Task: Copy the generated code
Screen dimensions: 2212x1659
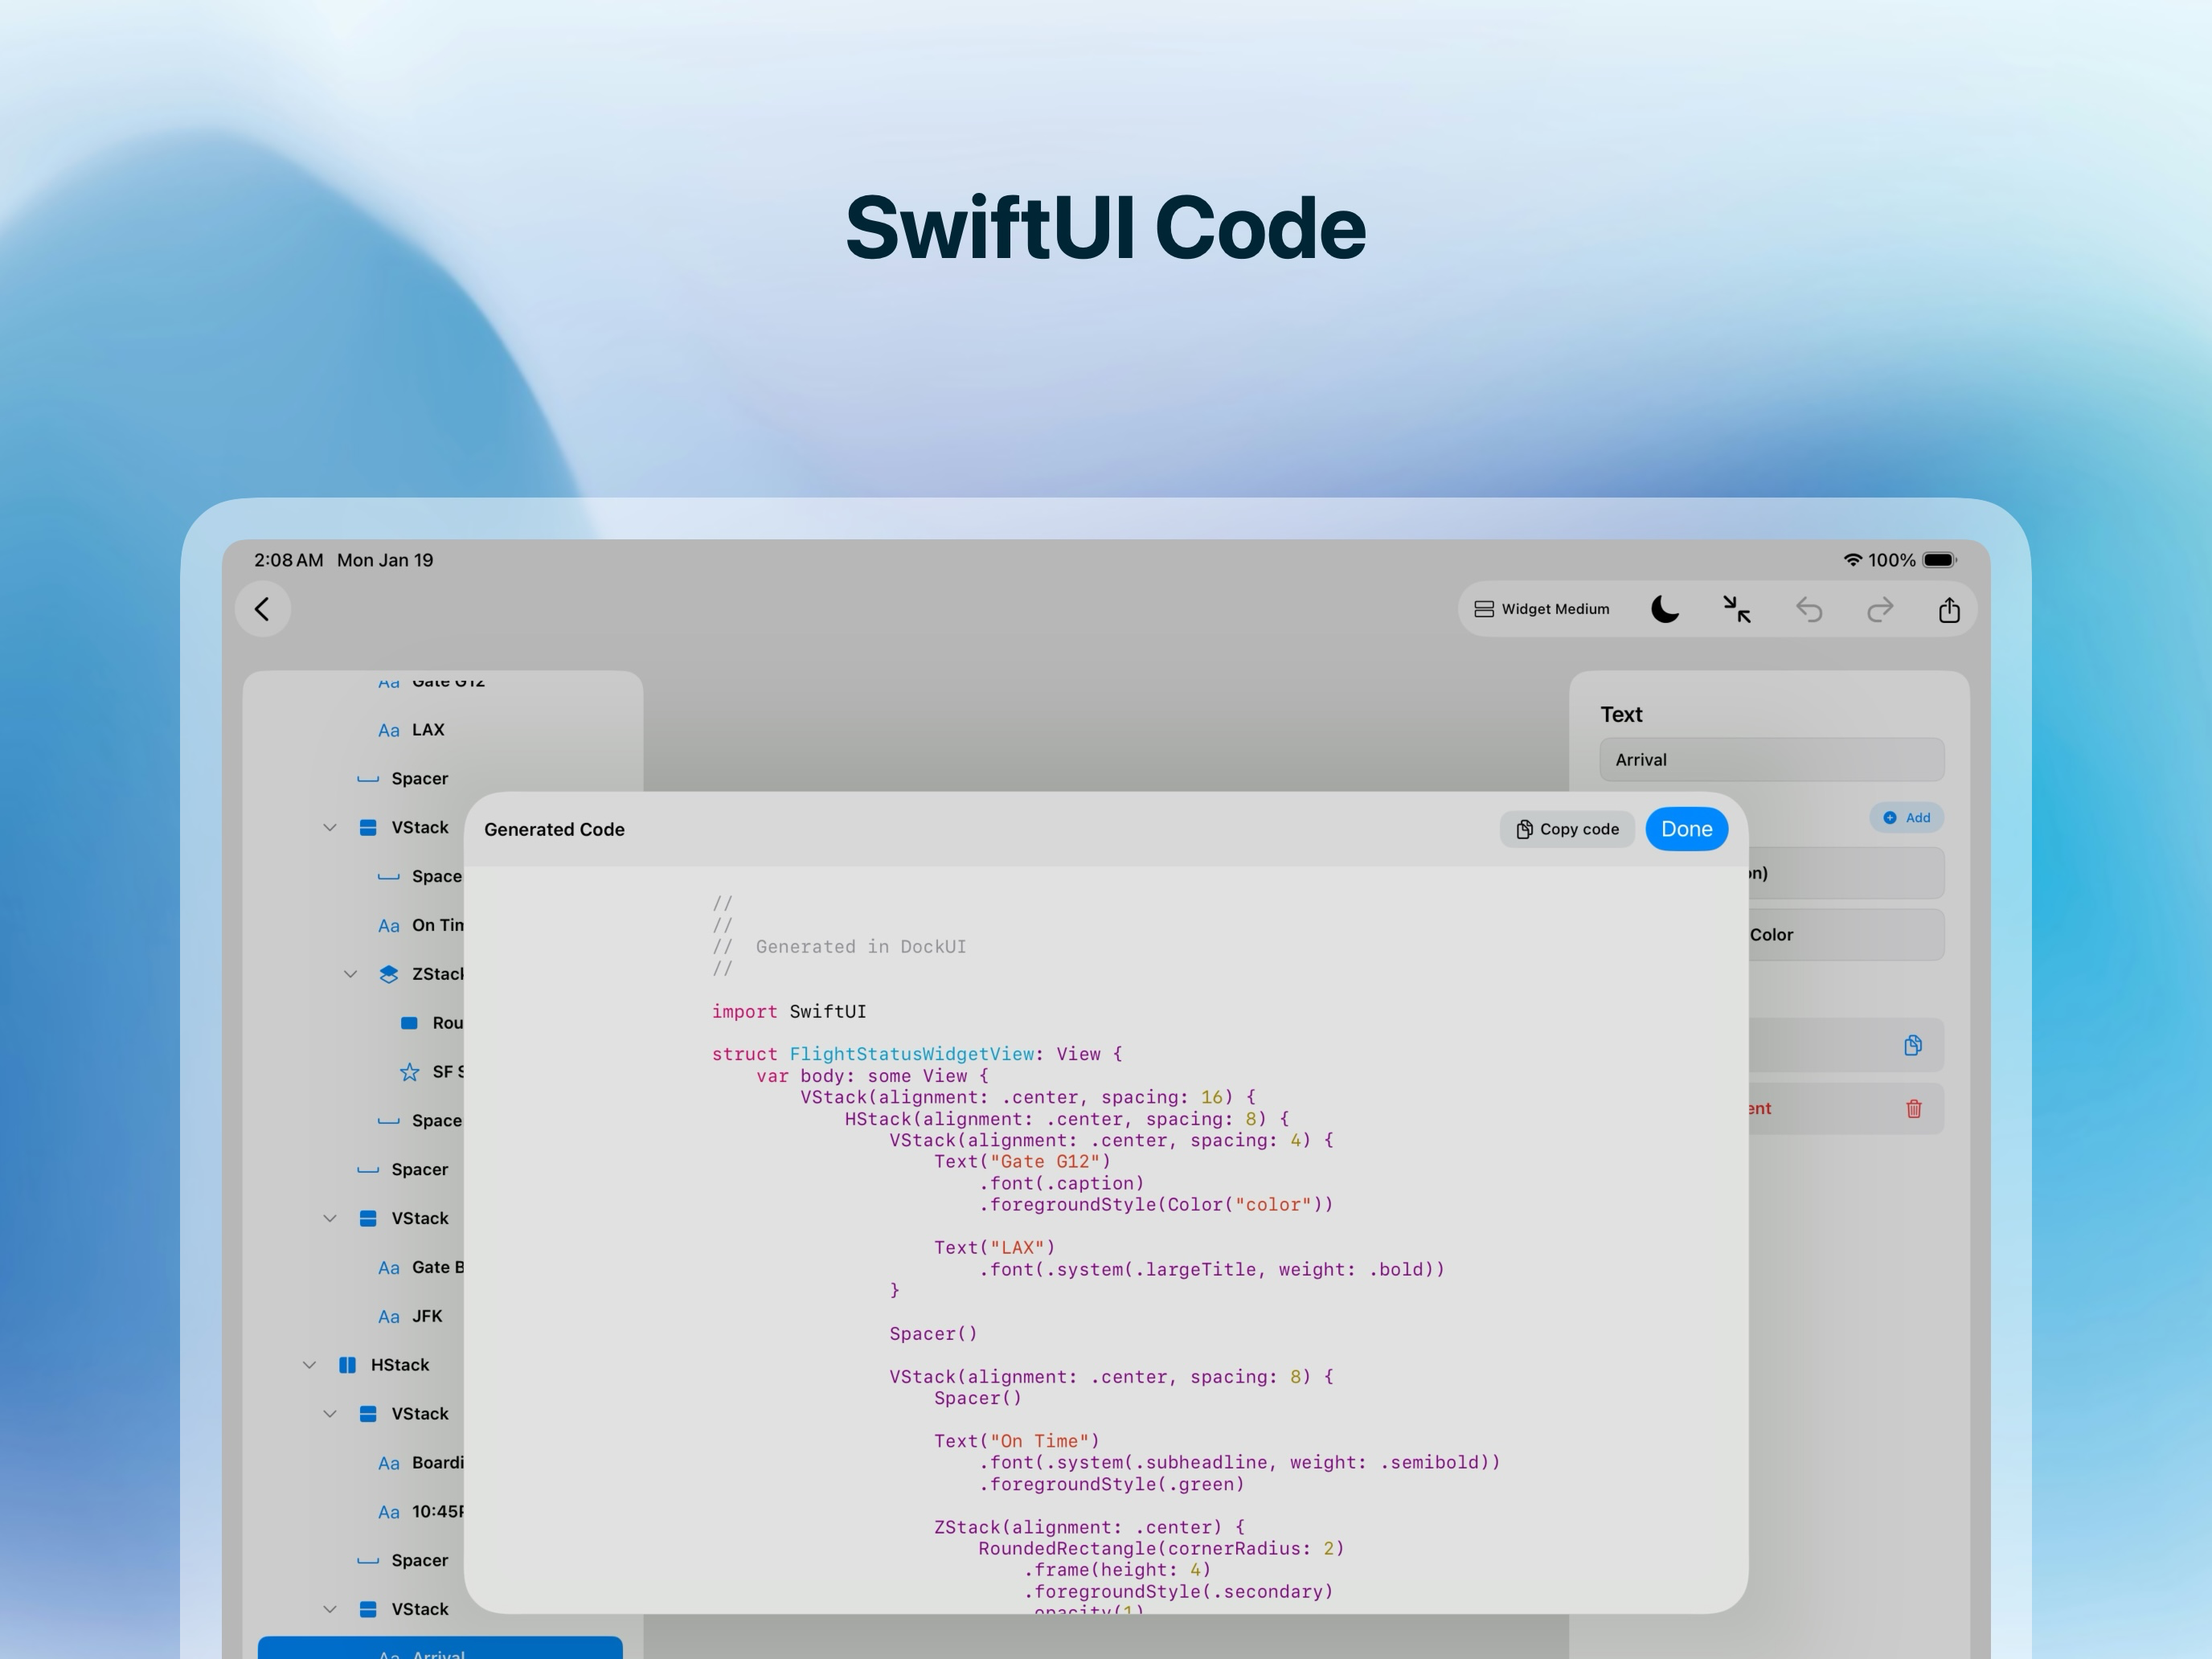Action: click(1566, 829)
